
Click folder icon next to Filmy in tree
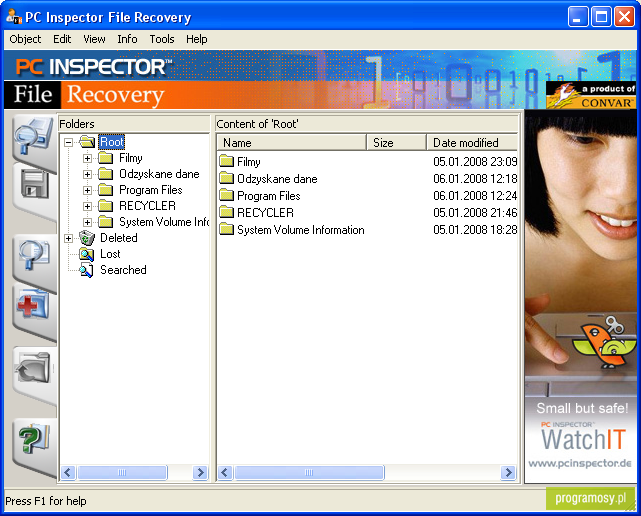[x=106, y=158]
